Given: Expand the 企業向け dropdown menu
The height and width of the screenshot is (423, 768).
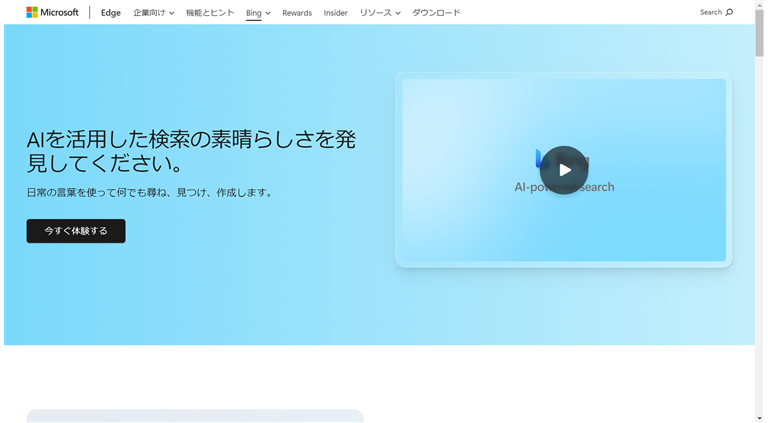Looking at the screenshot, I should 153,13.
